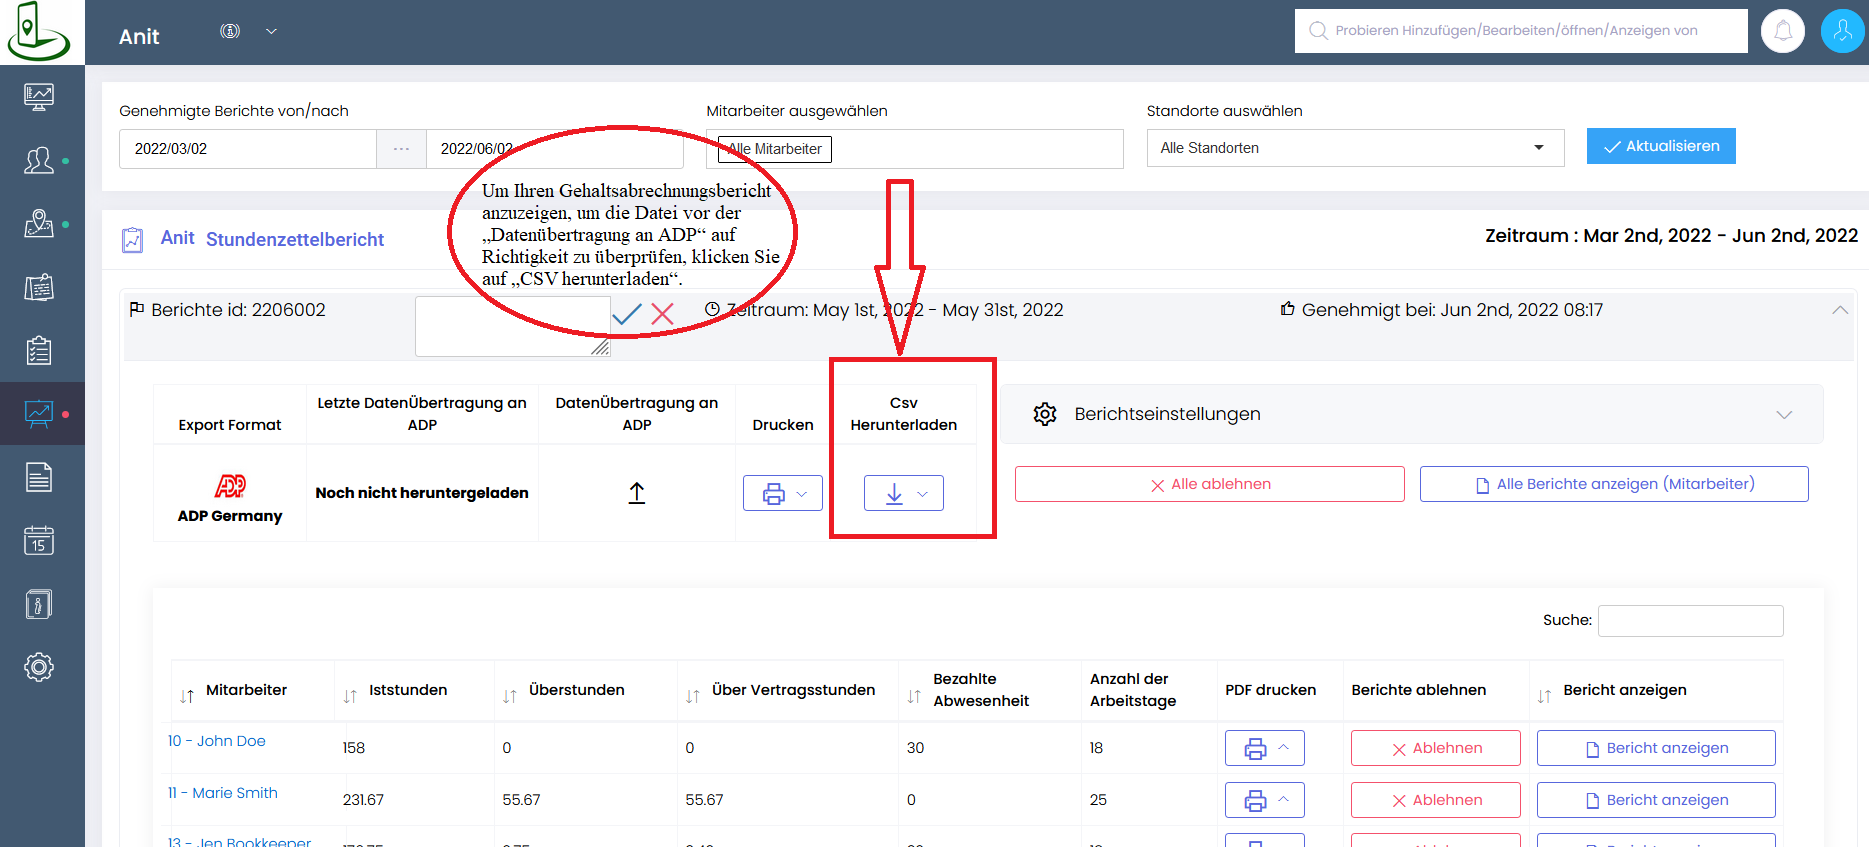1869x847 pixels.
Task: Click the Aktualisieren button
Action: click(x=1660, y=146)
